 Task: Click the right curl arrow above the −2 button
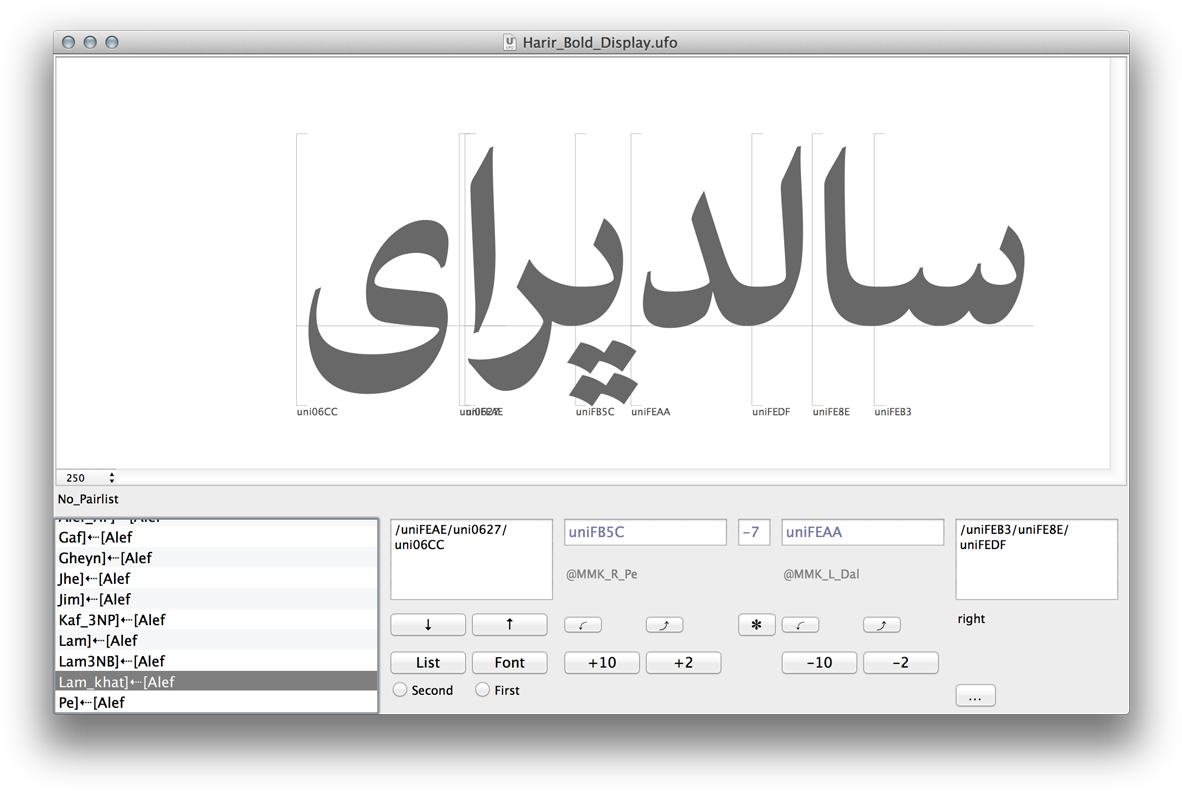tap(881, 624)
